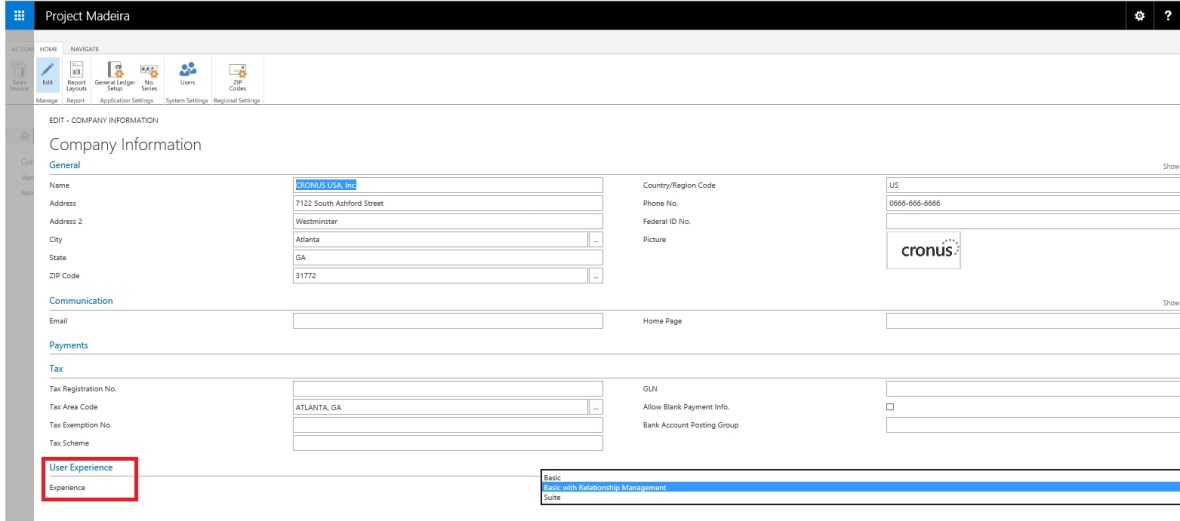
Task: Open the ZIP Code lookup button
Action: (596, 276)
